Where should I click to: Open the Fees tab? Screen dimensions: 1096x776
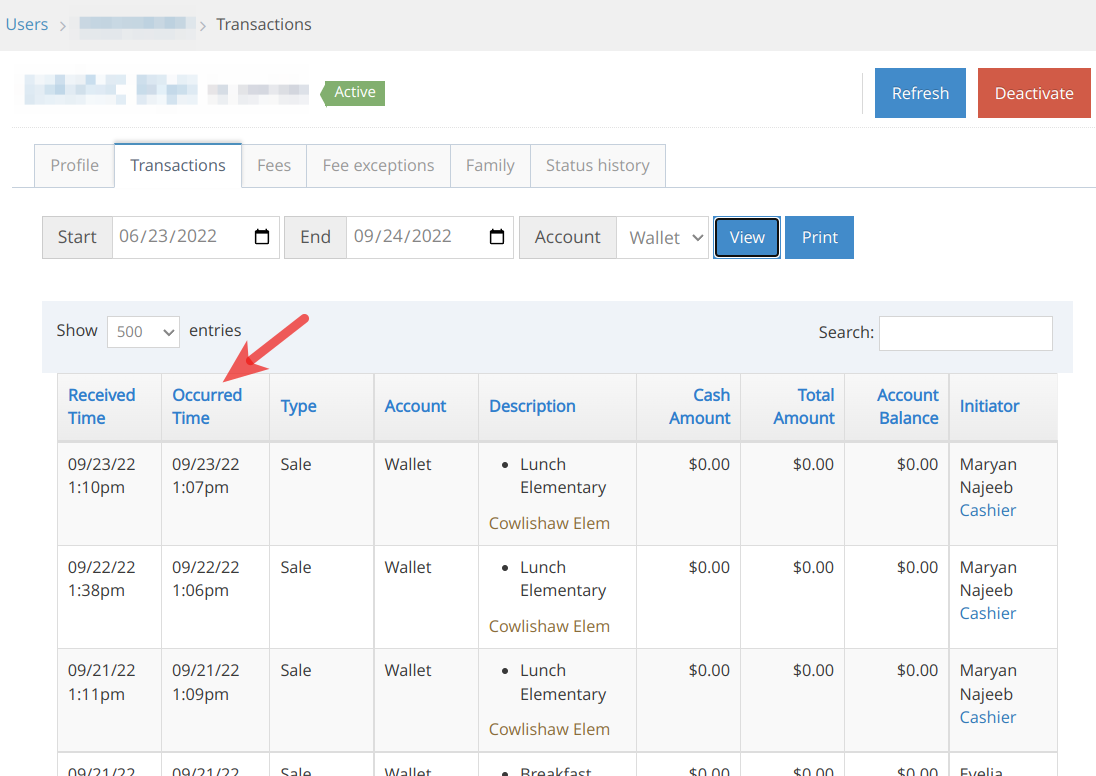click(274, 166)
